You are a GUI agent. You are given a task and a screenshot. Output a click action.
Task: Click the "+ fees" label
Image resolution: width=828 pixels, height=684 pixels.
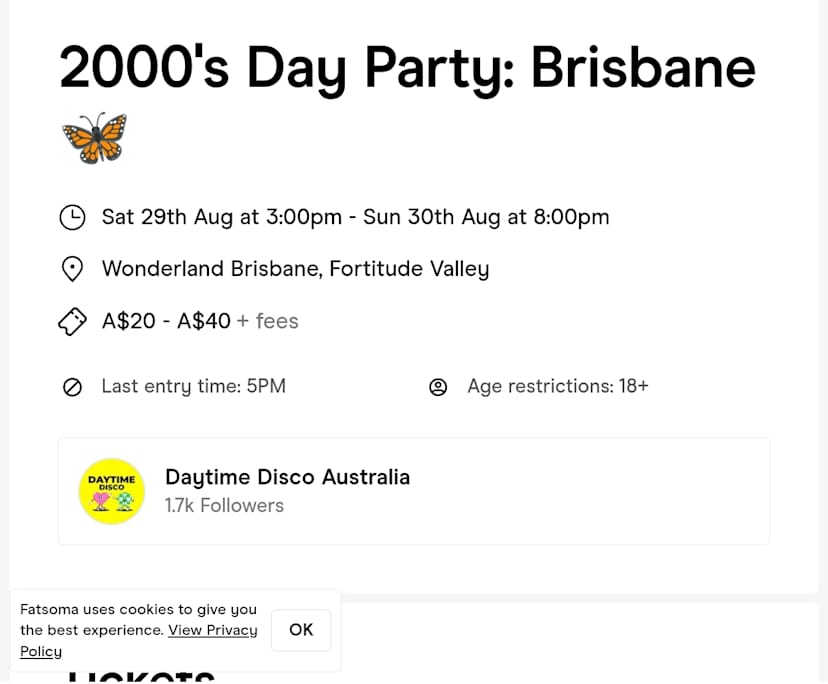point(268,321)
